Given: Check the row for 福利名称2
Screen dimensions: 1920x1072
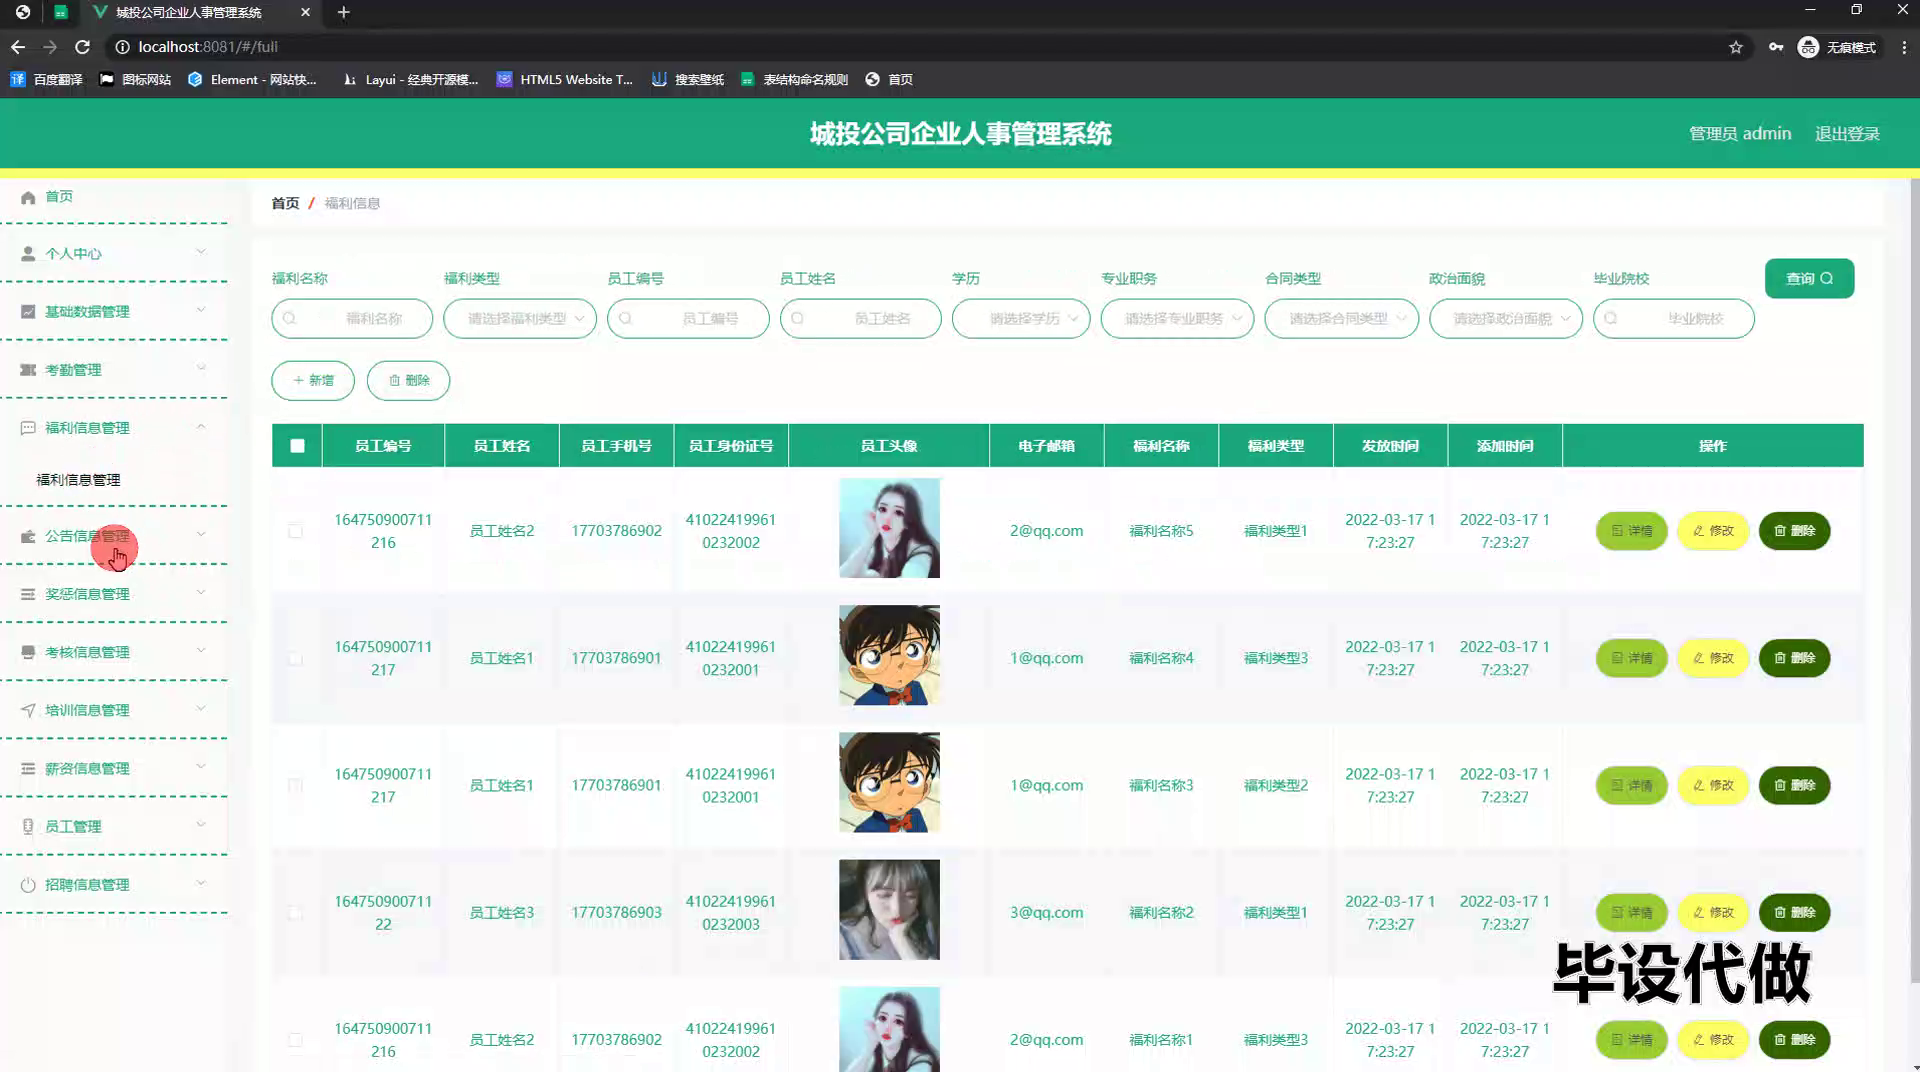Looking at the screenshot, I should (x=296, y=912).
